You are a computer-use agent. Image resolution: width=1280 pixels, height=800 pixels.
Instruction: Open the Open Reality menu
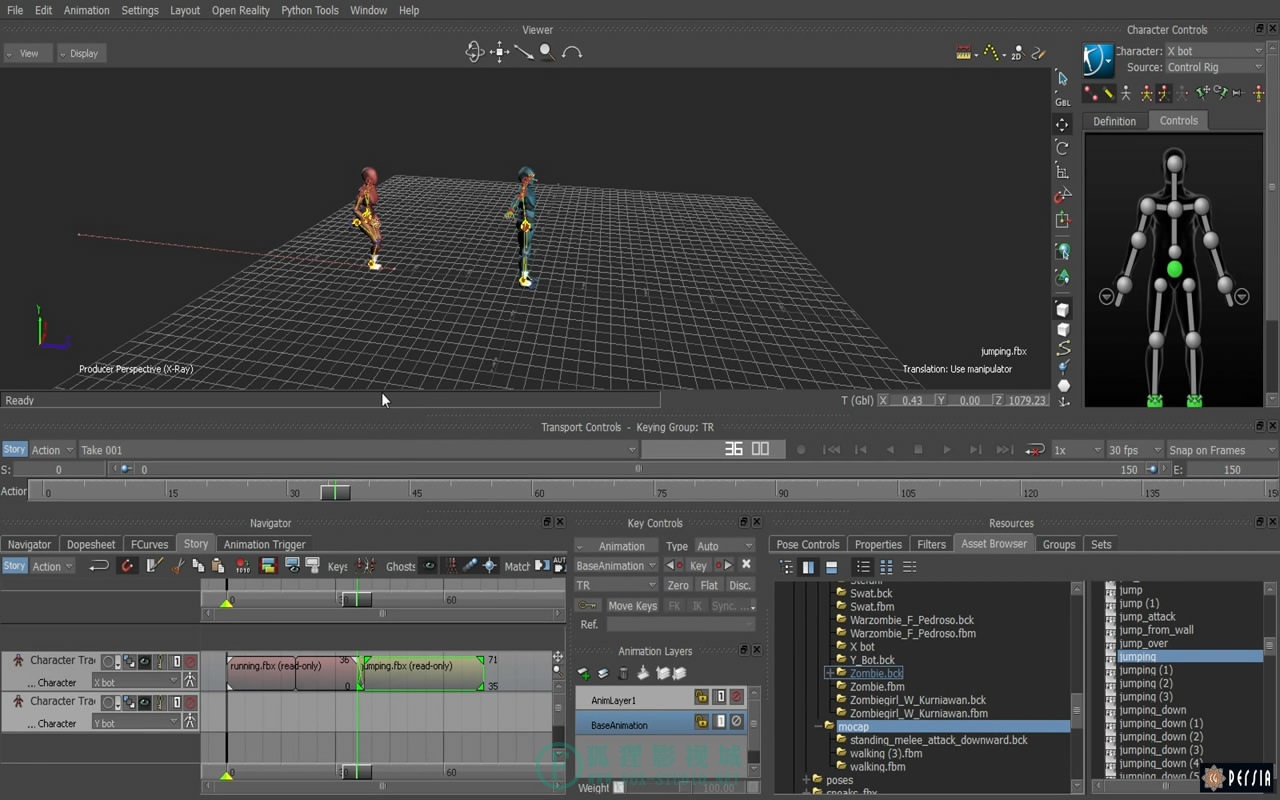[x=241, y=10]
